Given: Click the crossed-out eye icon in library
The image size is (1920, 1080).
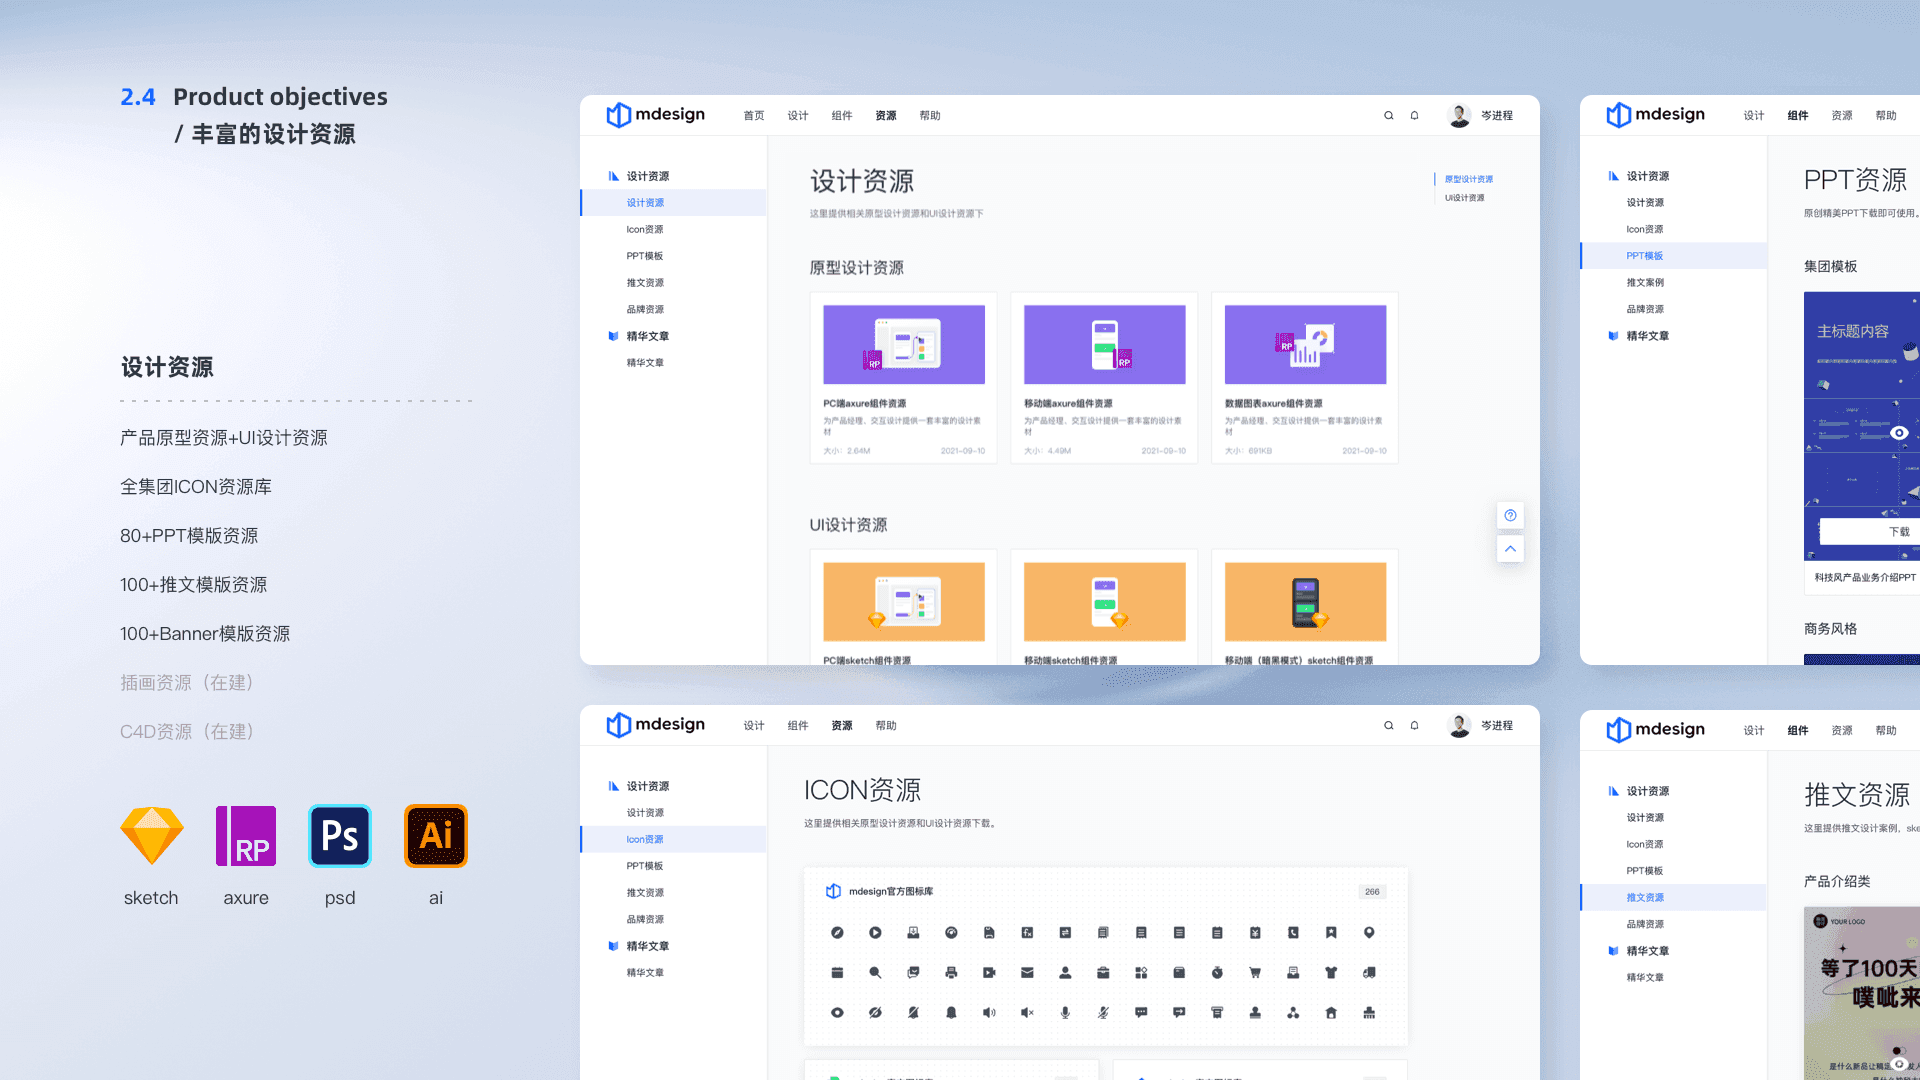Looking at the screenshot, I should tap(875, 1013).
